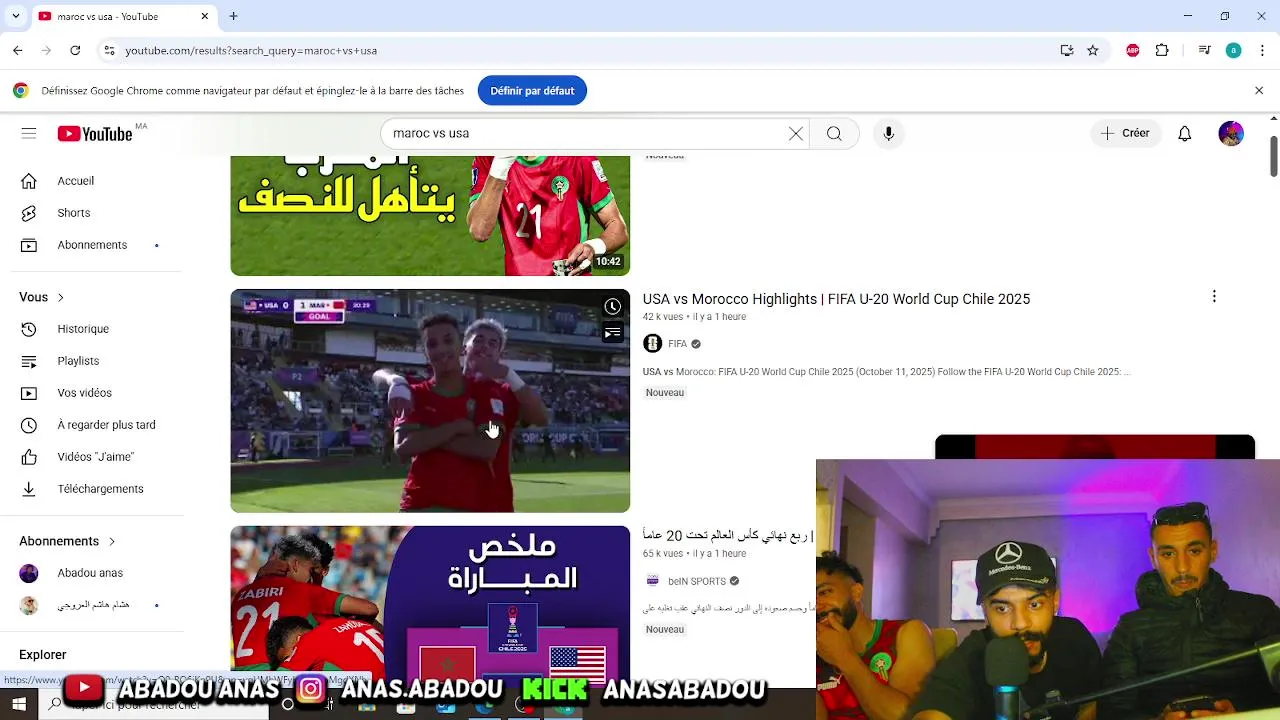This screenshot has width=1280, height=720.
Task: Open the Arabic-named subscription channel
Action: pyautogui.click(x=92, y=605)
